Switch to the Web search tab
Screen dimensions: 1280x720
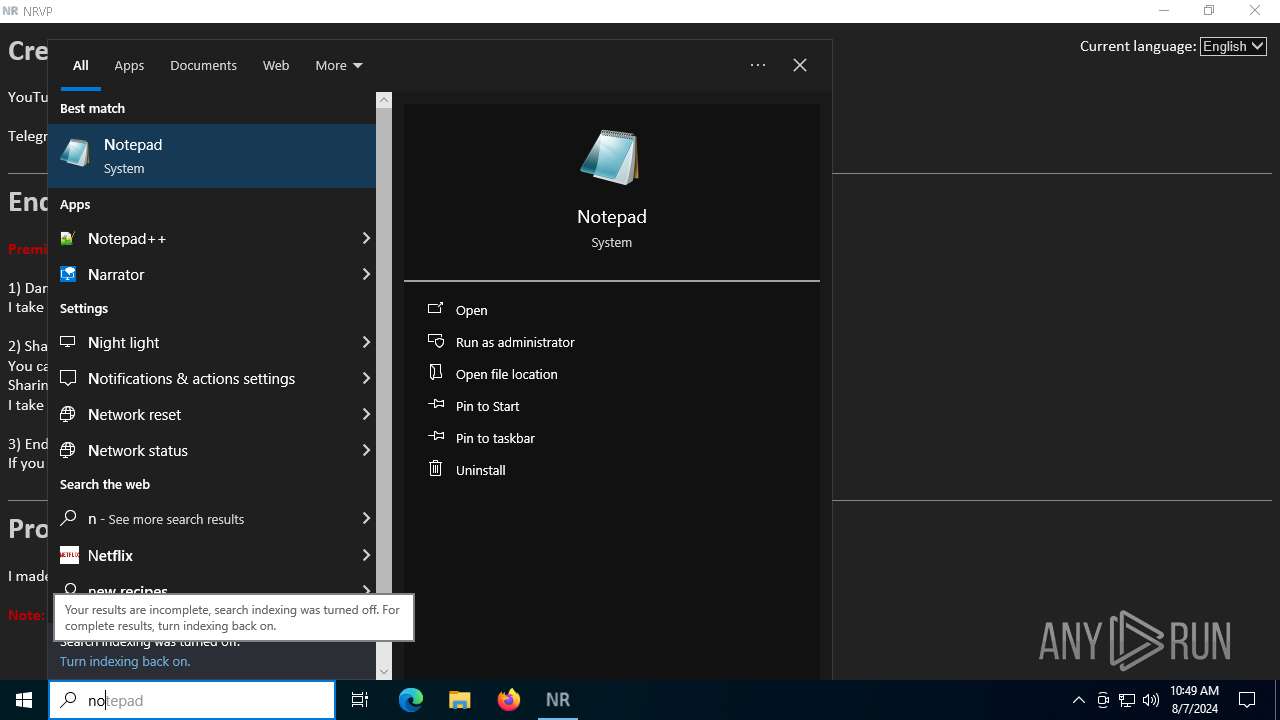pos(276,65)
